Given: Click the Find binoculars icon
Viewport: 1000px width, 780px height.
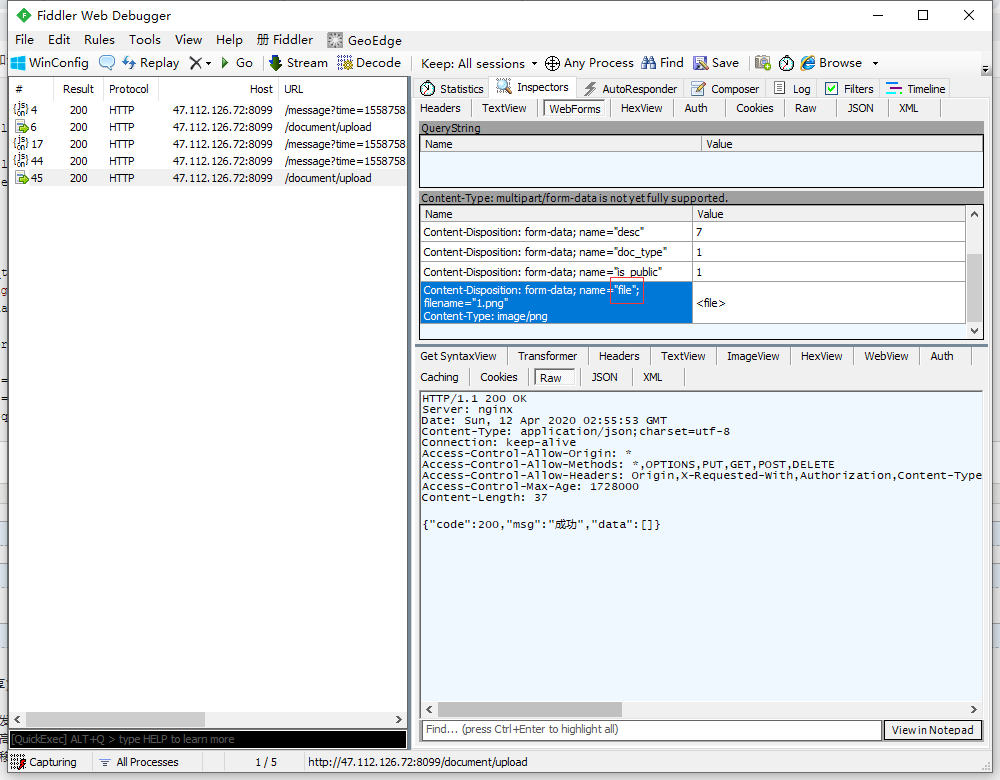Looking at the screenshot, I should pyautogui.click(x=649, y=63).
